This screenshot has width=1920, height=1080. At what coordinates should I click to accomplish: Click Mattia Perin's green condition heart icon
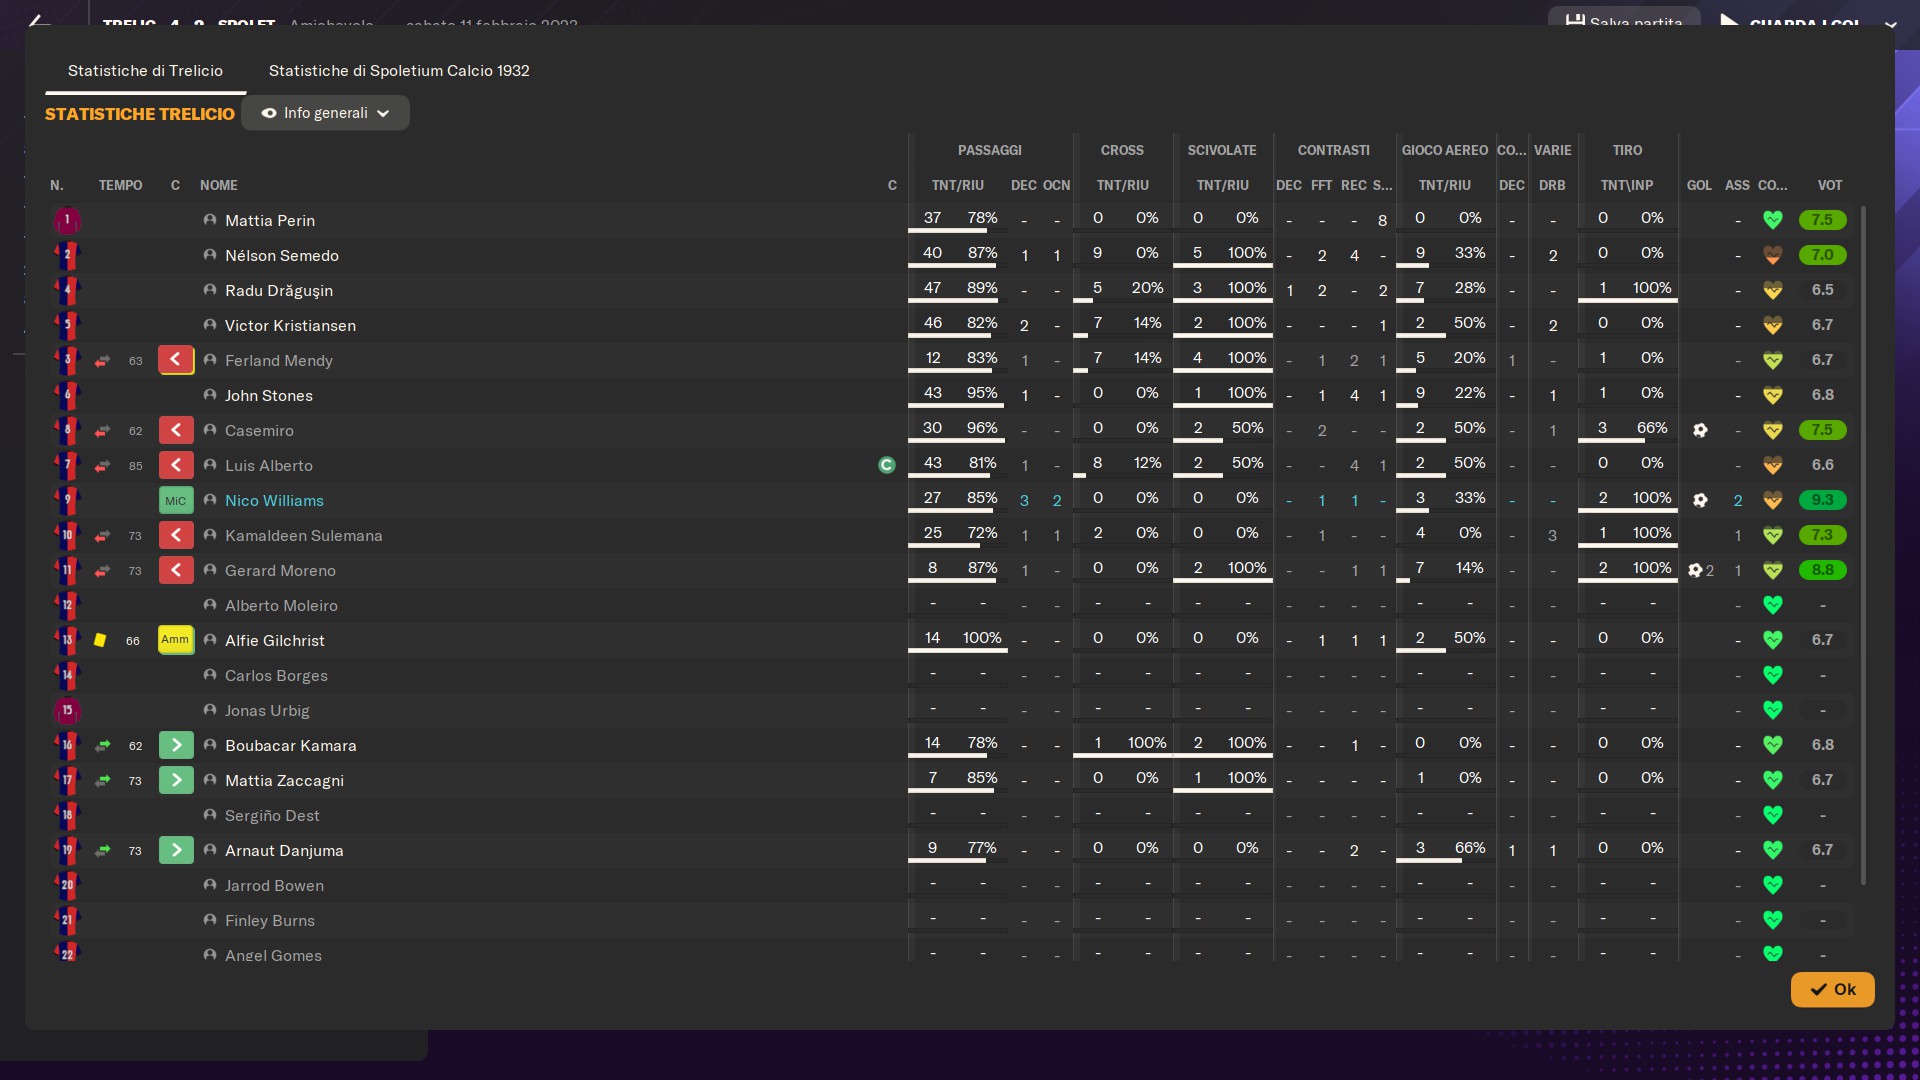pyautogui.click(x=1772, y=220)
